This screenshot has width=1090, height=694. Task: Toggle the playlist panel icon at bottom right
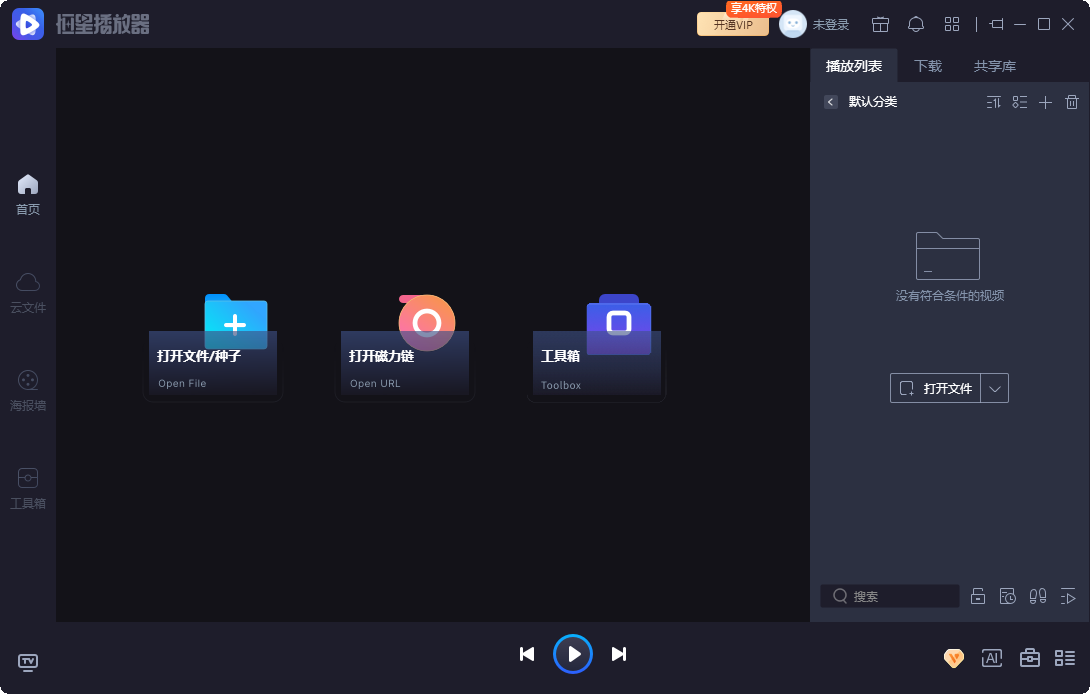tap(1065, 657)
